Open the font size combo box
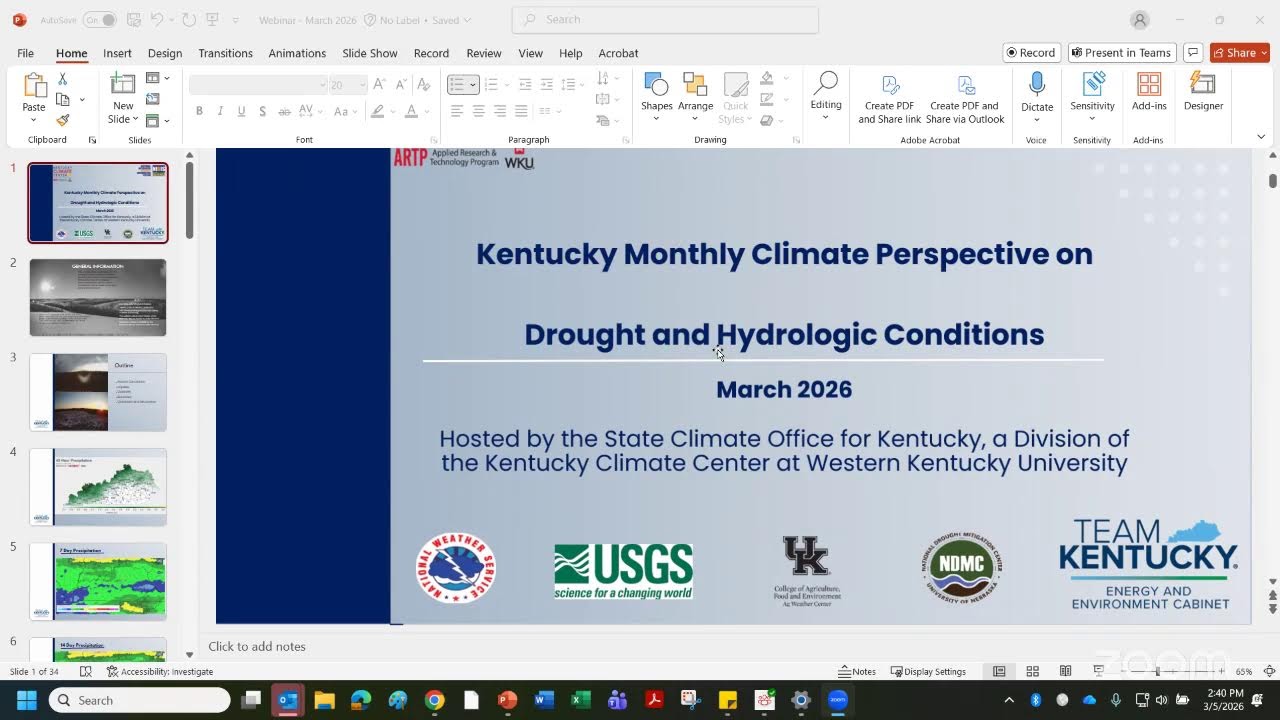The image size is (1280, 720). [347, 85]
